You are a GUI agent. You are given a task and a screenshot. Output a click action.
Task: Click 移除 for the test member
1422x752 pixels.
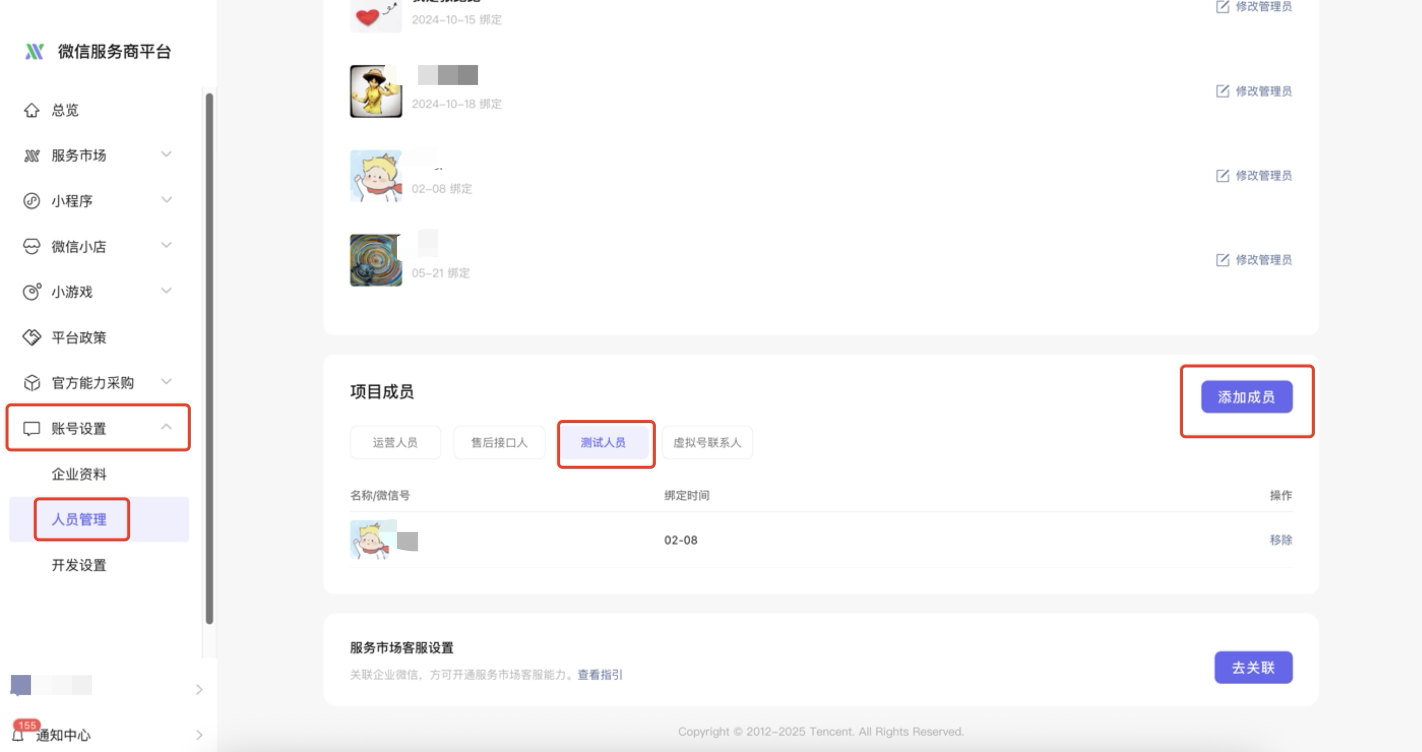click(1280, 540)
